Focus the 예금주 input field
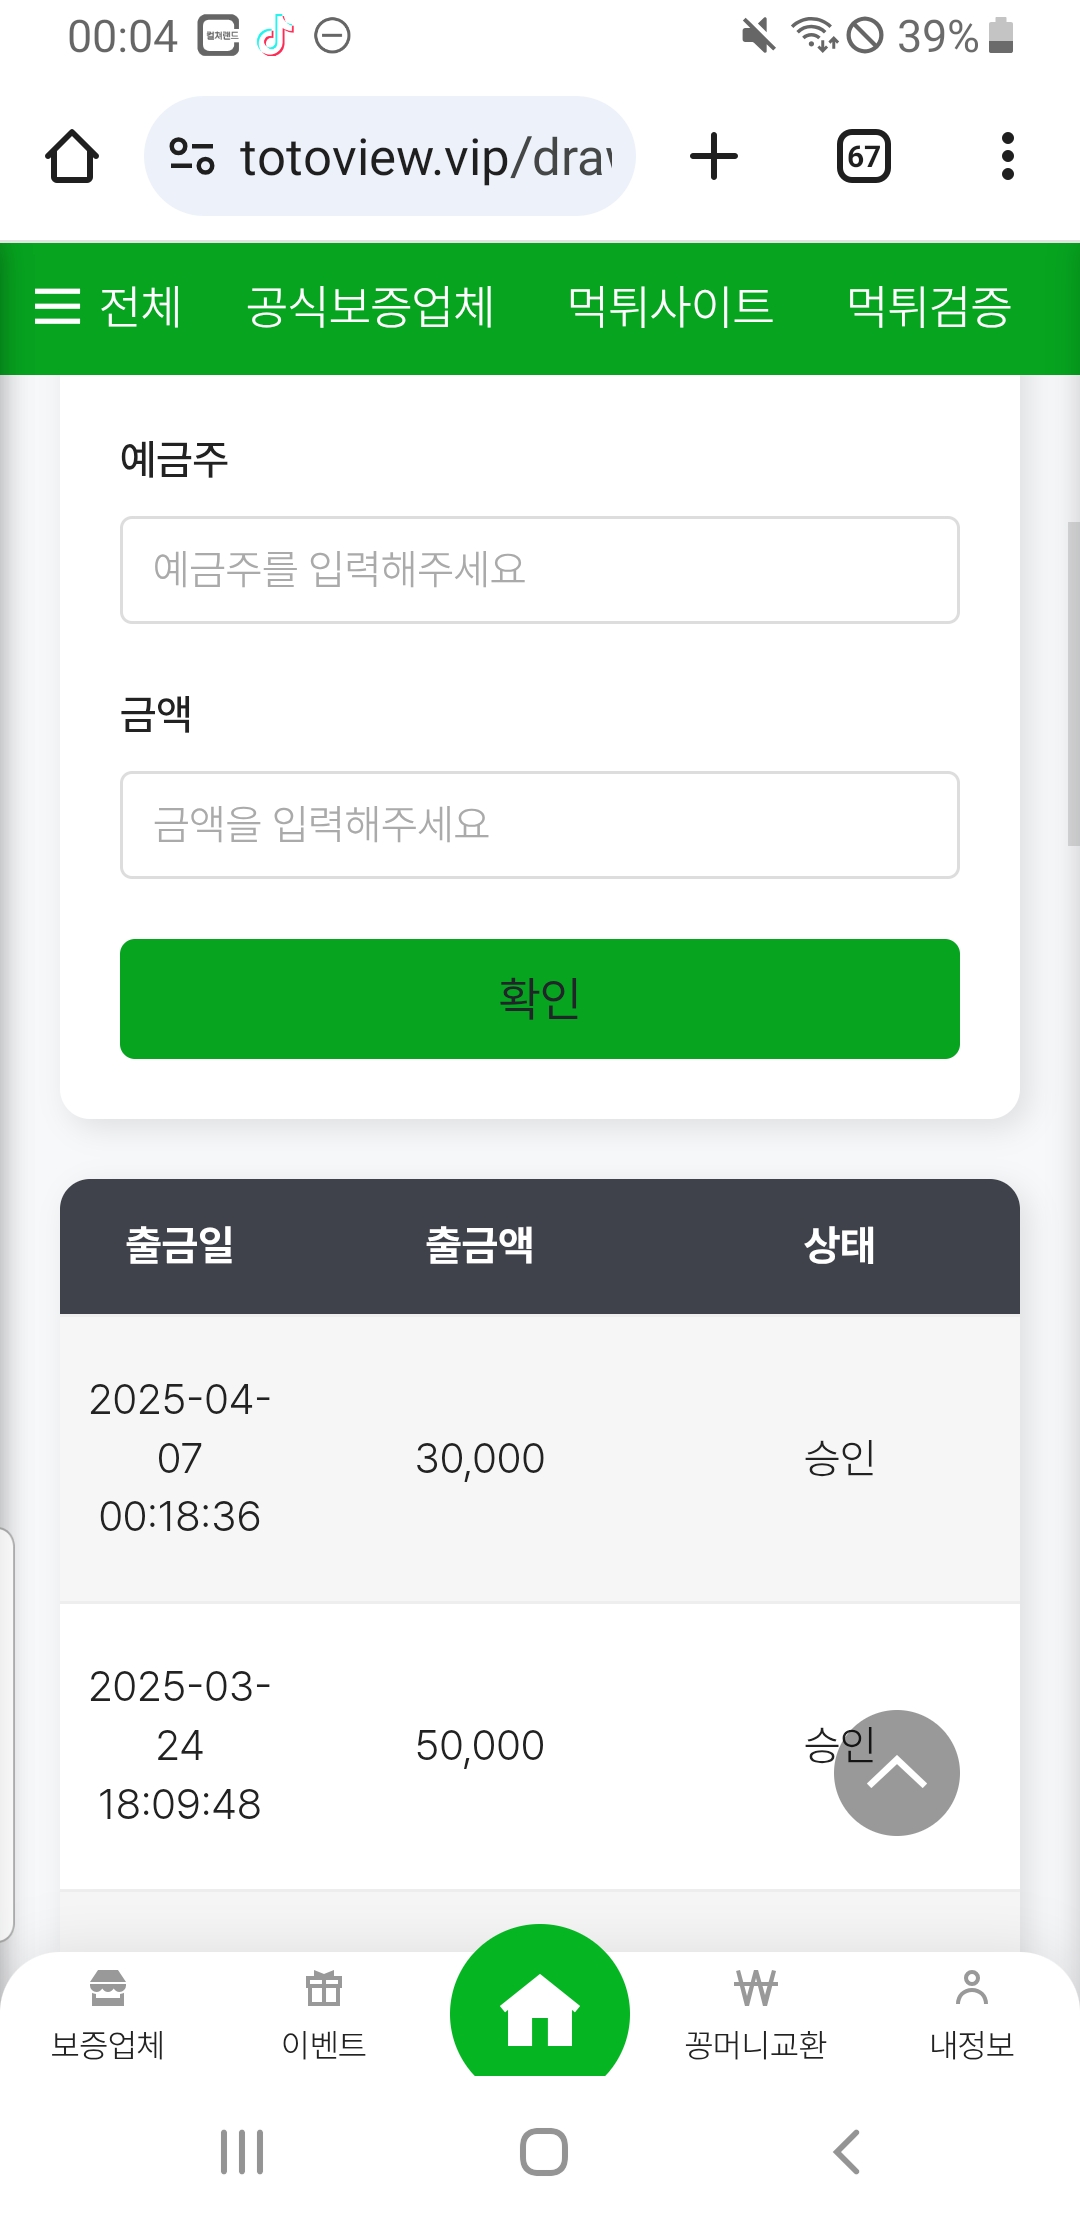The image size is (1080, 2220). (540, 570)
